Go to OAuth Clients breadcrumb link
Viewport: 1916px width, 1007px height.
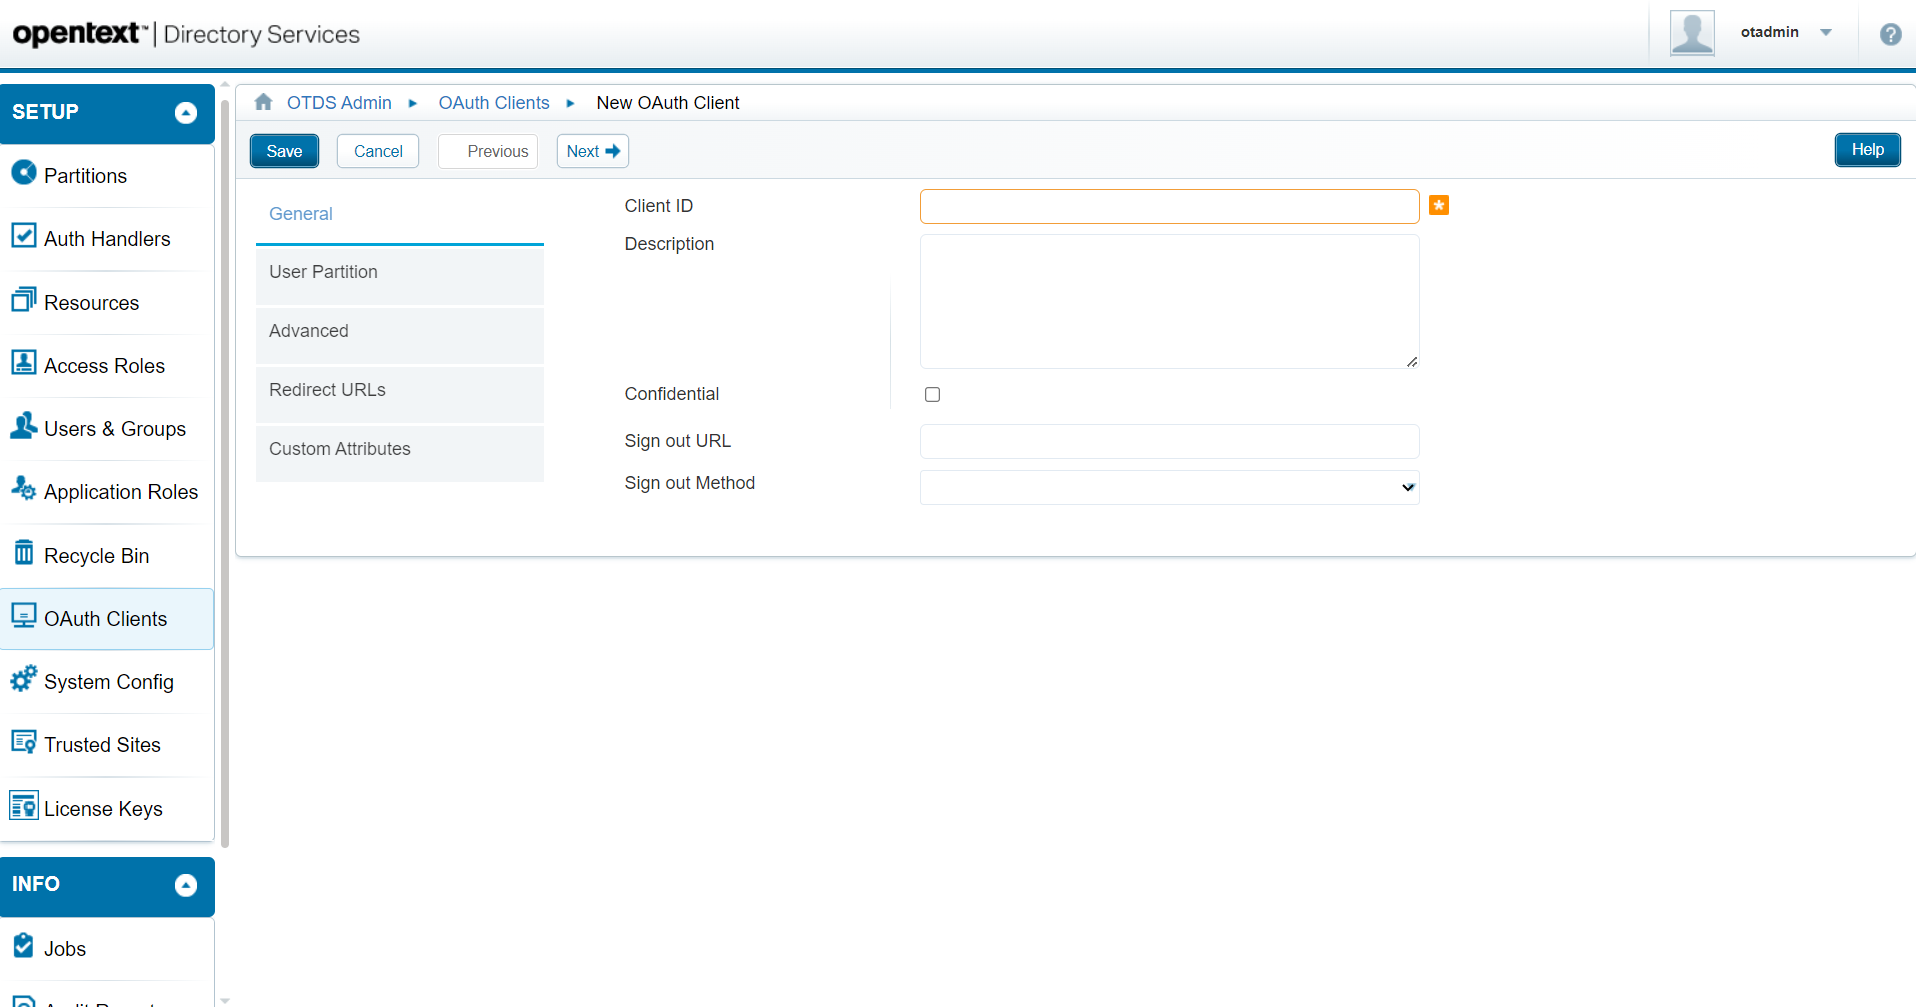pyautogui.click(x=494, y=103)
